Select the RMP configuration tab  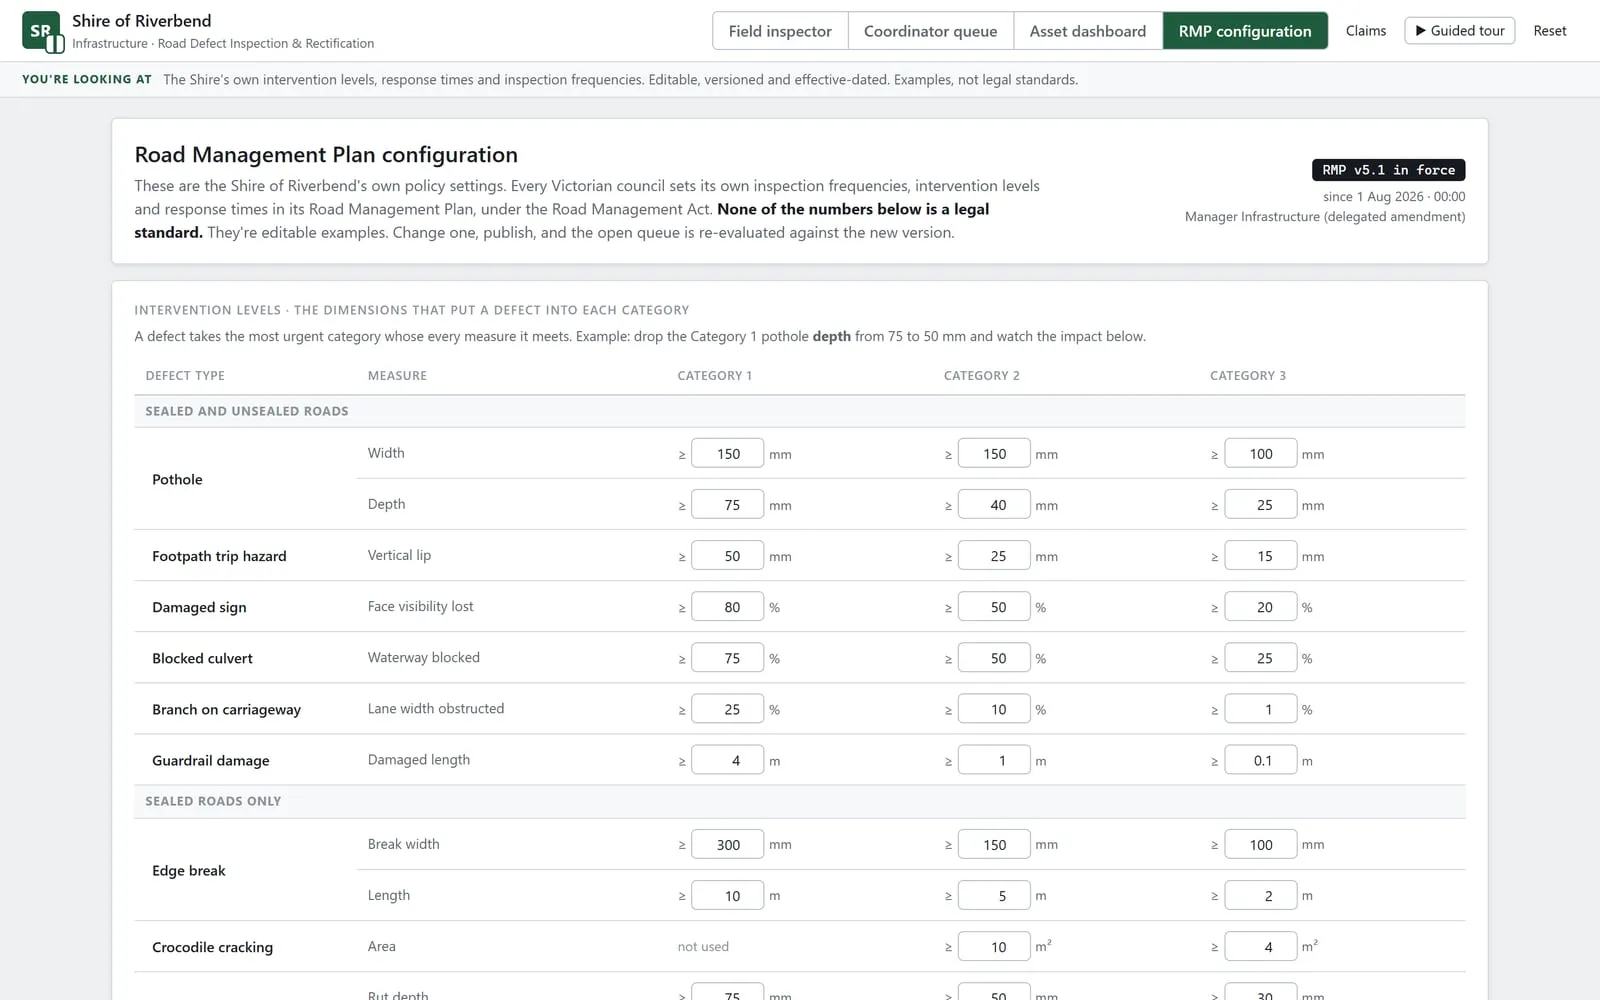click(x=1245, y=31)
